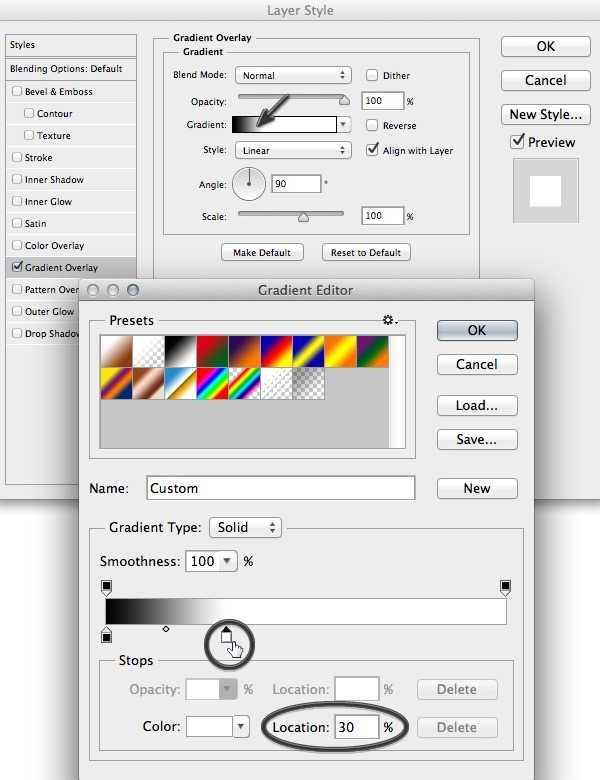Click the stop Color swatch
The width and height of the screenshot is (600, 780).
(210, 727)
